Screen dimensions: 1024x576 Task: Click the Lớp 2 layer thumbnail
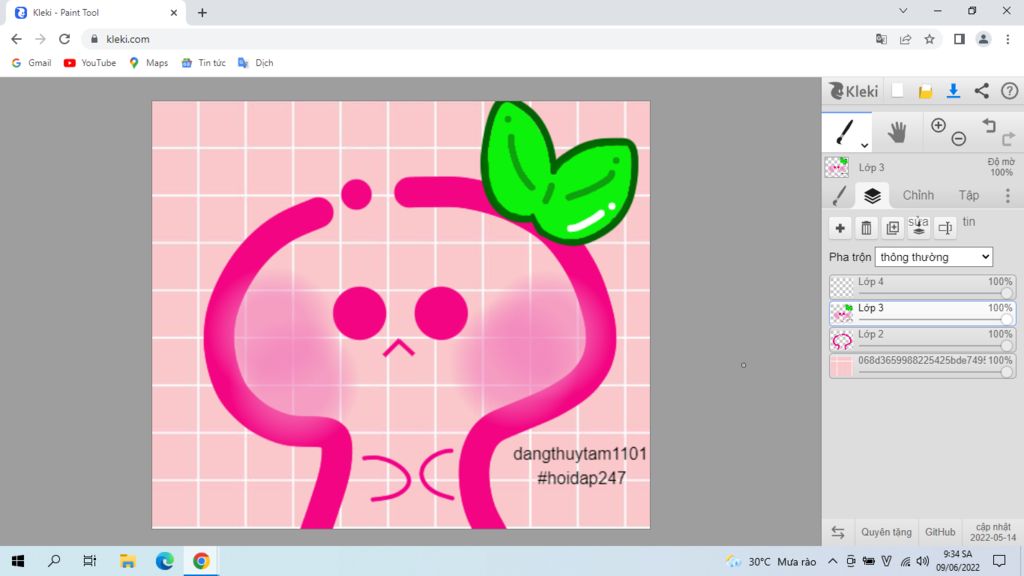click(841, 339)
